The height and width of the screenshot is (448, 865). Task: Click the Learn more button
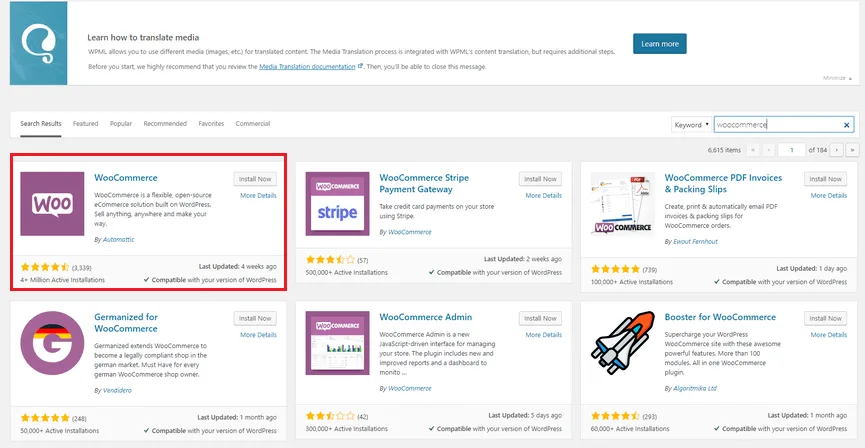(660, 44)
